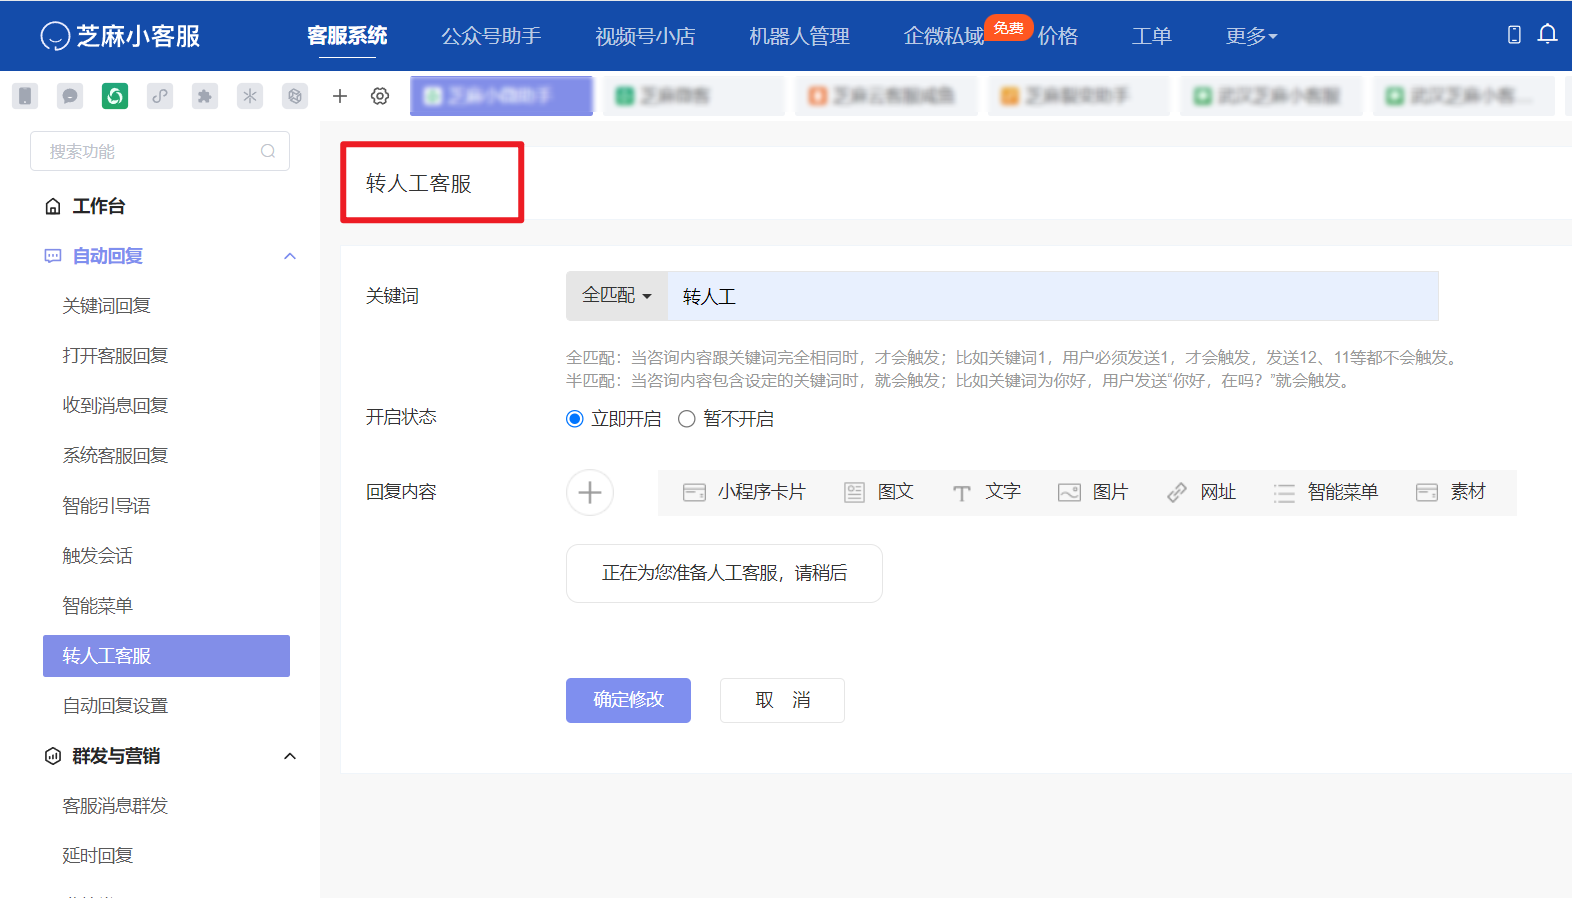
Task: Click the 芝麻小客服 logo
Action: 120,36
